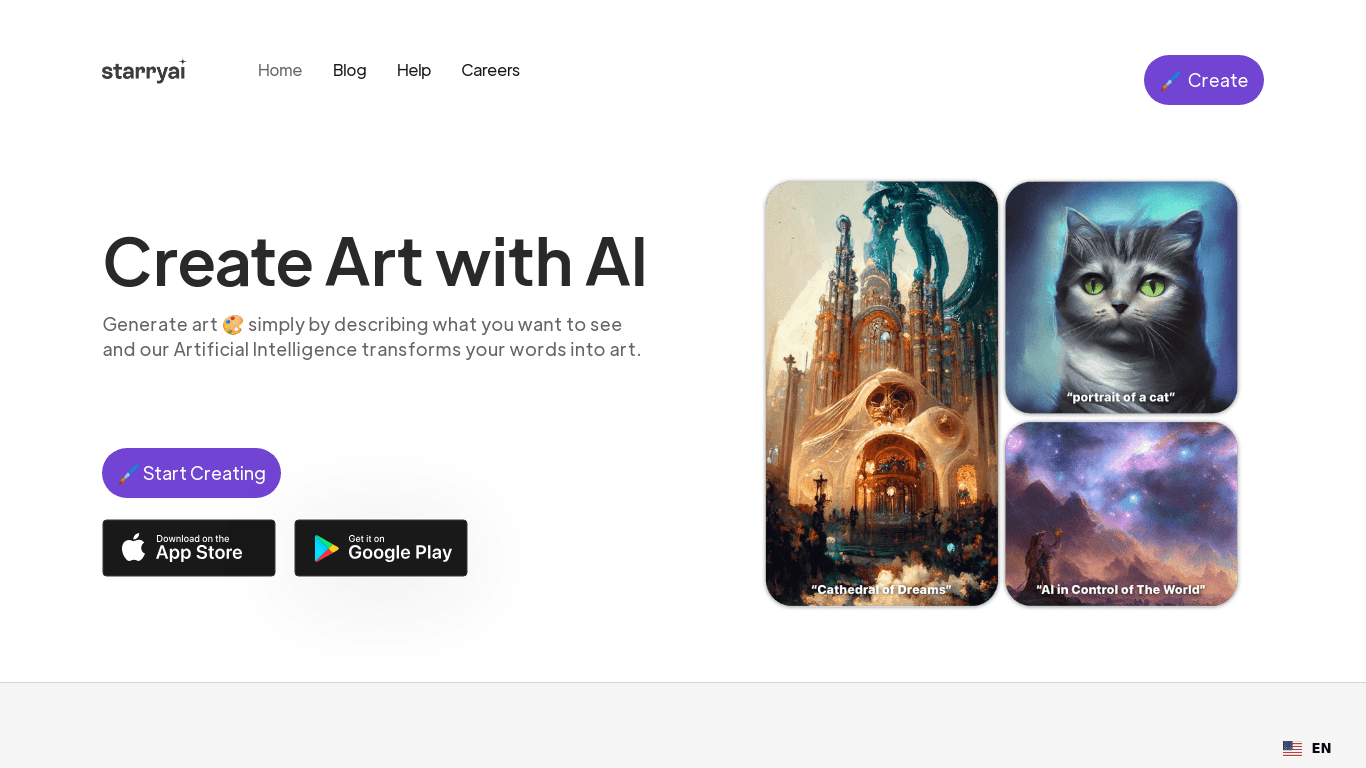Open the EN language selector
Image resolution: width=1366 pixels, height=768 pixels.
1307,748
